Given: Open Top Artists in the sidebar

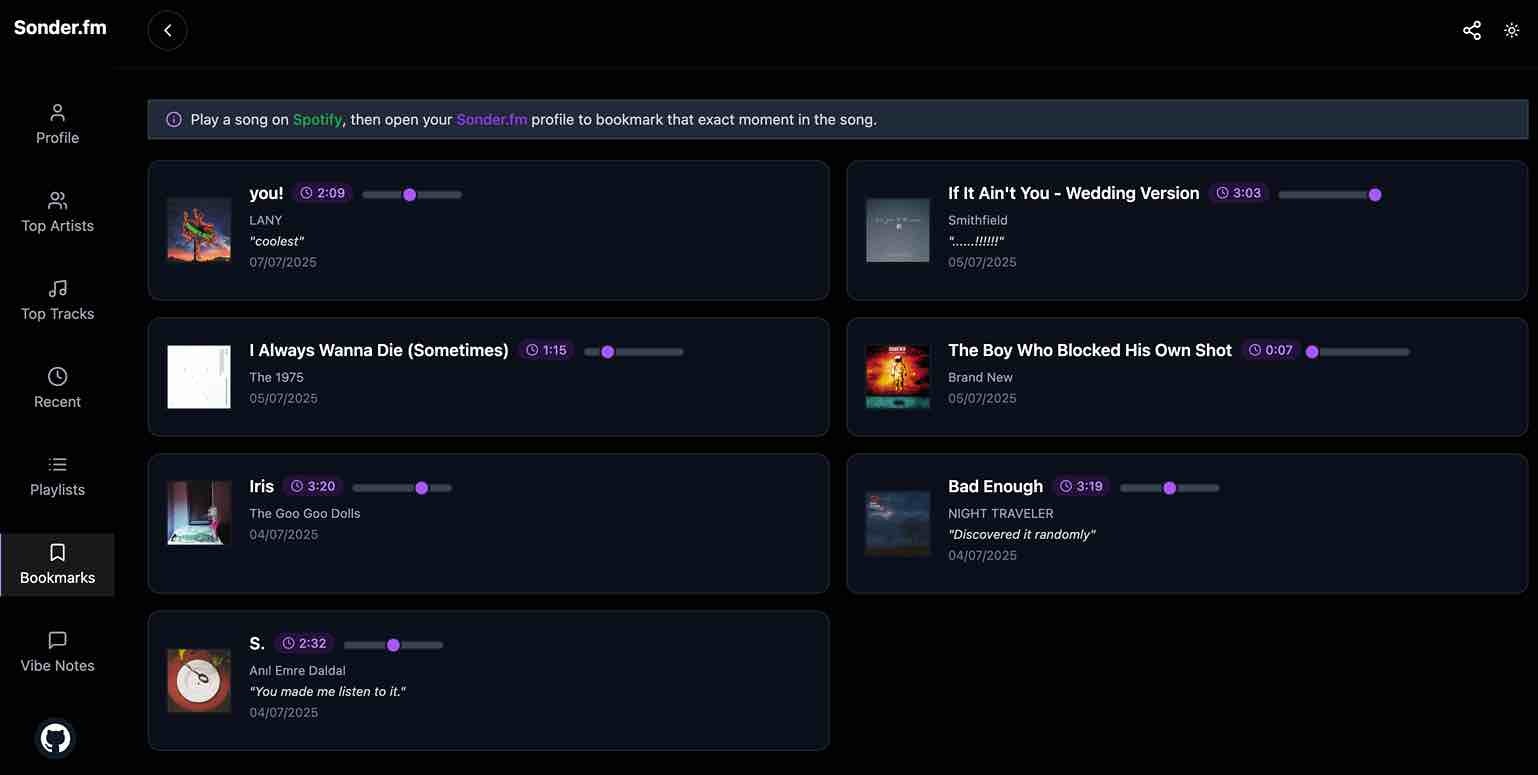Looking at the screenshot, I should pos(57,213).
